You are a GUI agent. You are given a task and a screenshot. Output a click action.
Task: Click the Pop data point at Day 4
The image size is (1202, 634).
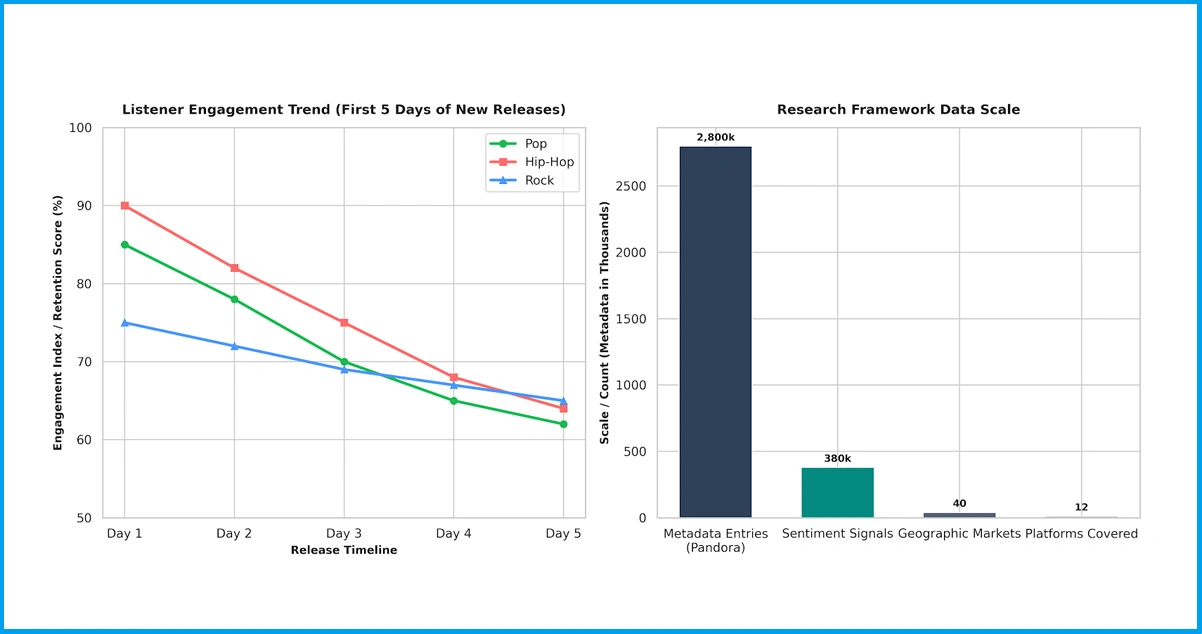[x=454, y=401]
